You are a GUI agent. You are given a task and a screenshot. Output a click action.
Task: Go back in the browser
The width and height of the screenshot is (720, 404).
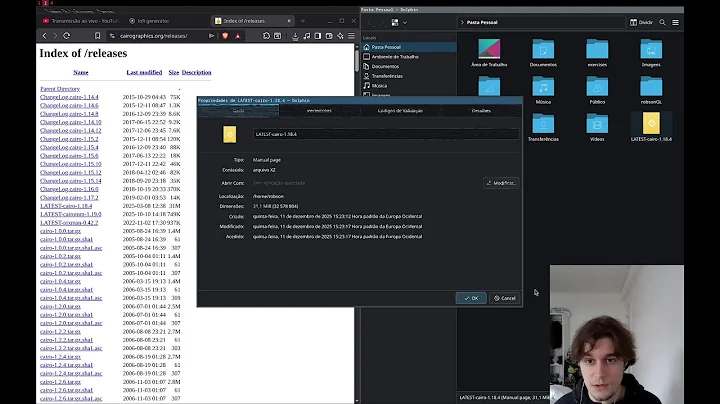45,36
